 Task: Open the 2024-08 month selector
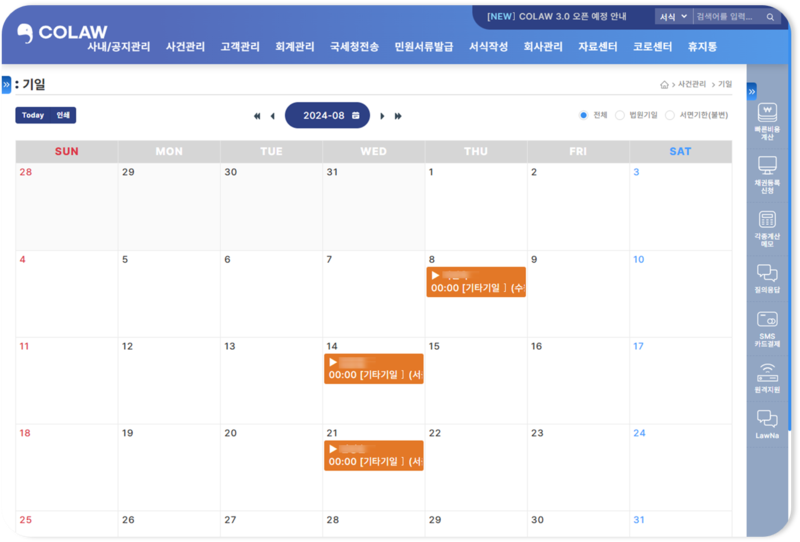click(327, 115)
